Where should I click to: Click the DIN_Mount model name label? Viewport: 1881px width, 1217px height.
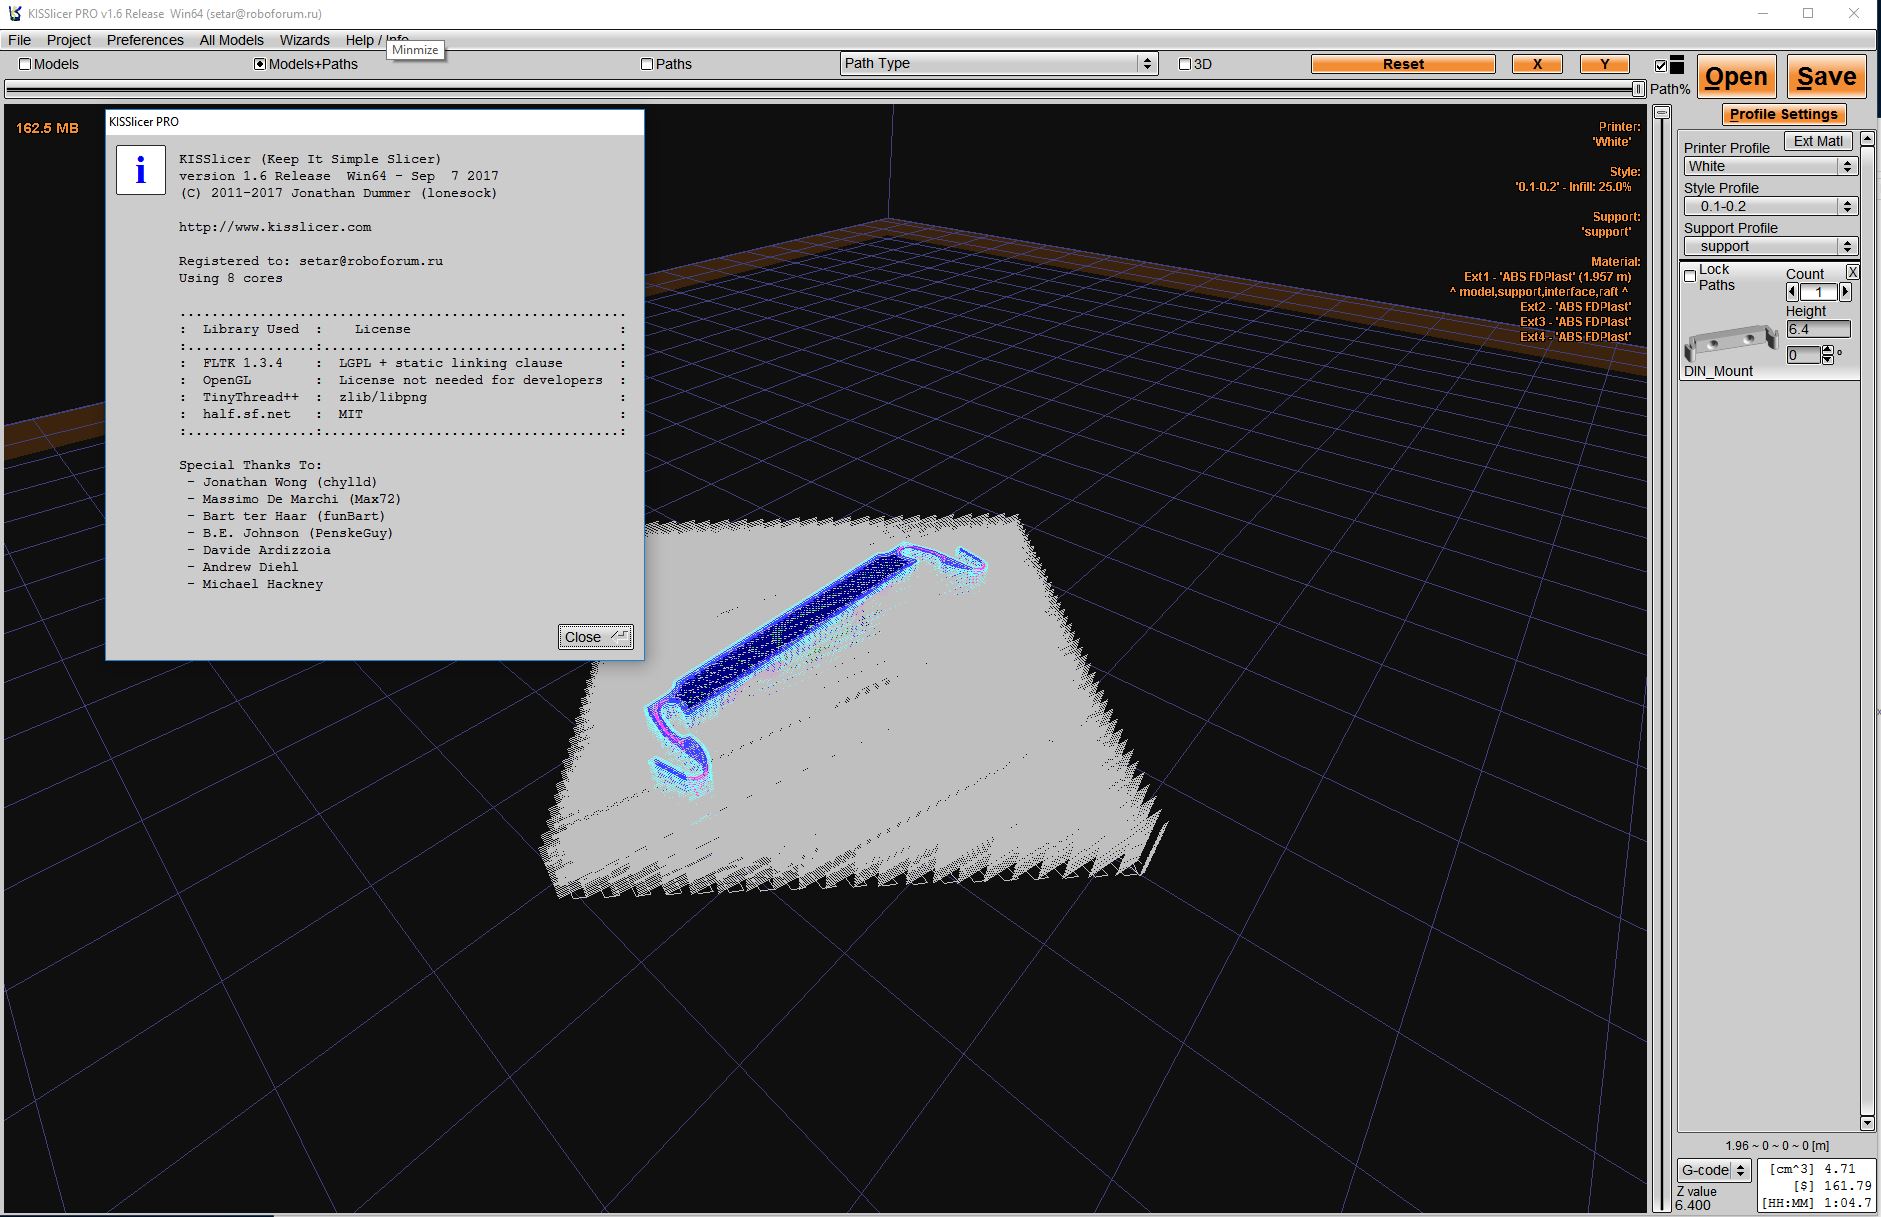[x=1718, y=371]
